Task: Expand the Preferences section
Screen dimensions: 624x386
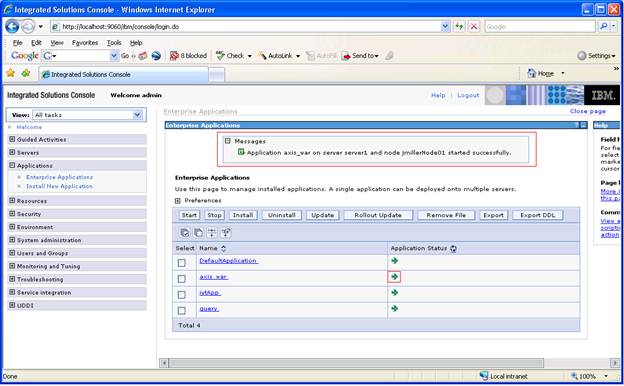Action: (177, 201)
